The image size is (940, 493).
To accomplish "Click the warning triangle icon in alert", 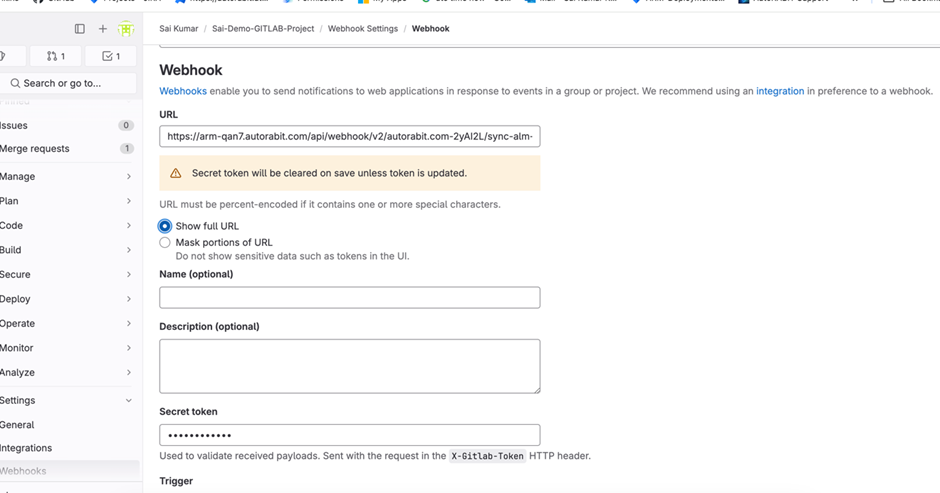I will pyautogui.click(x=176, y=173).
